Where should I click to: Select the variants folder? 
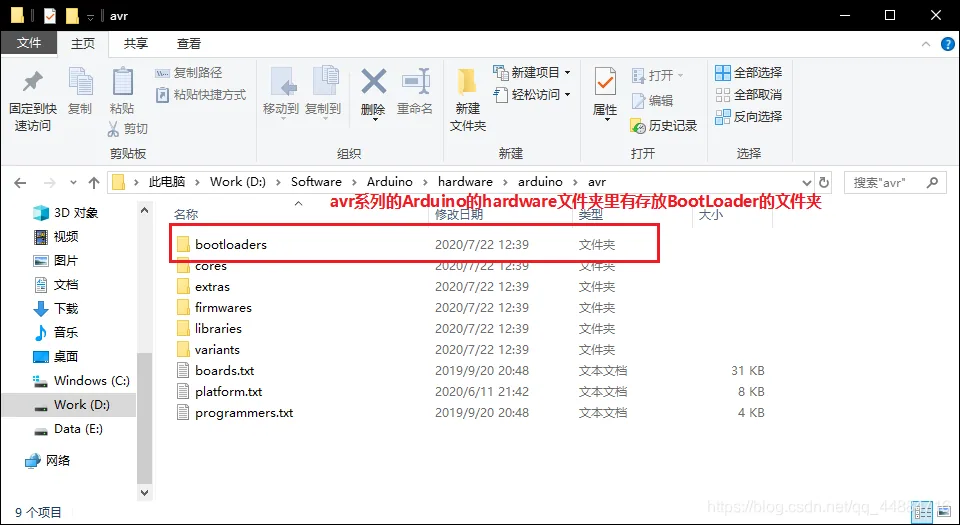click(x=217, y=350)
